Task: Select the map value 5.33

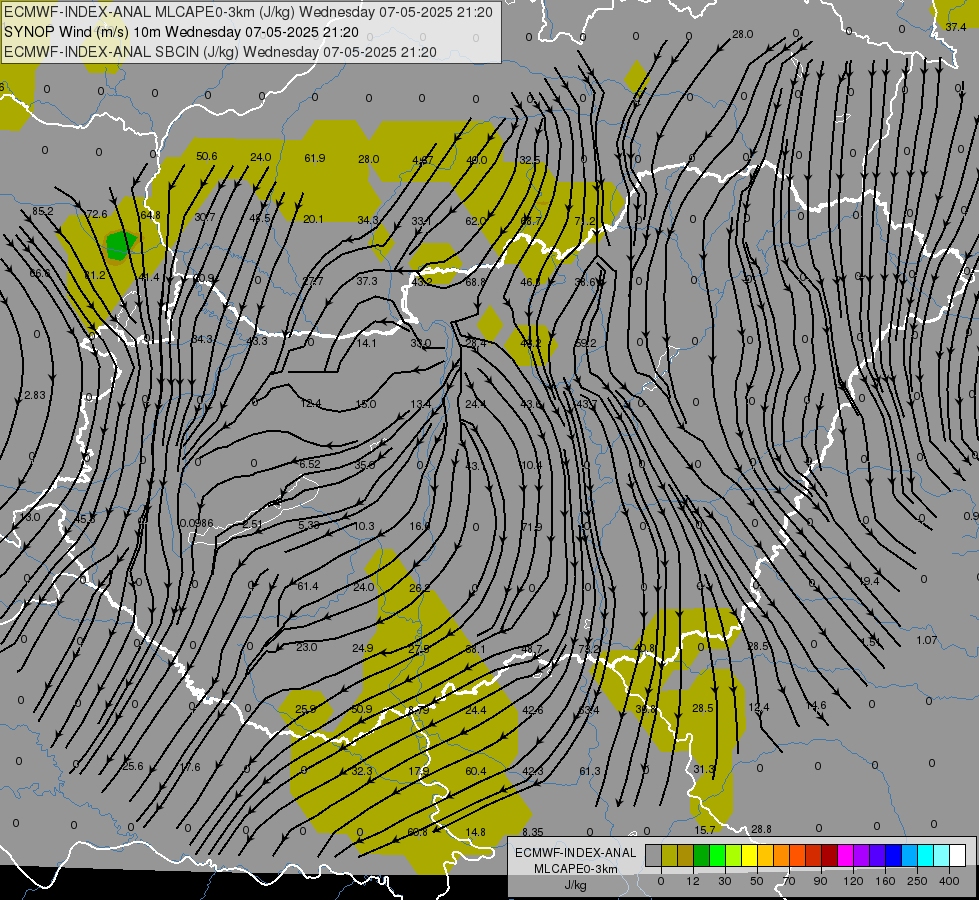Action: coord(309,525)
